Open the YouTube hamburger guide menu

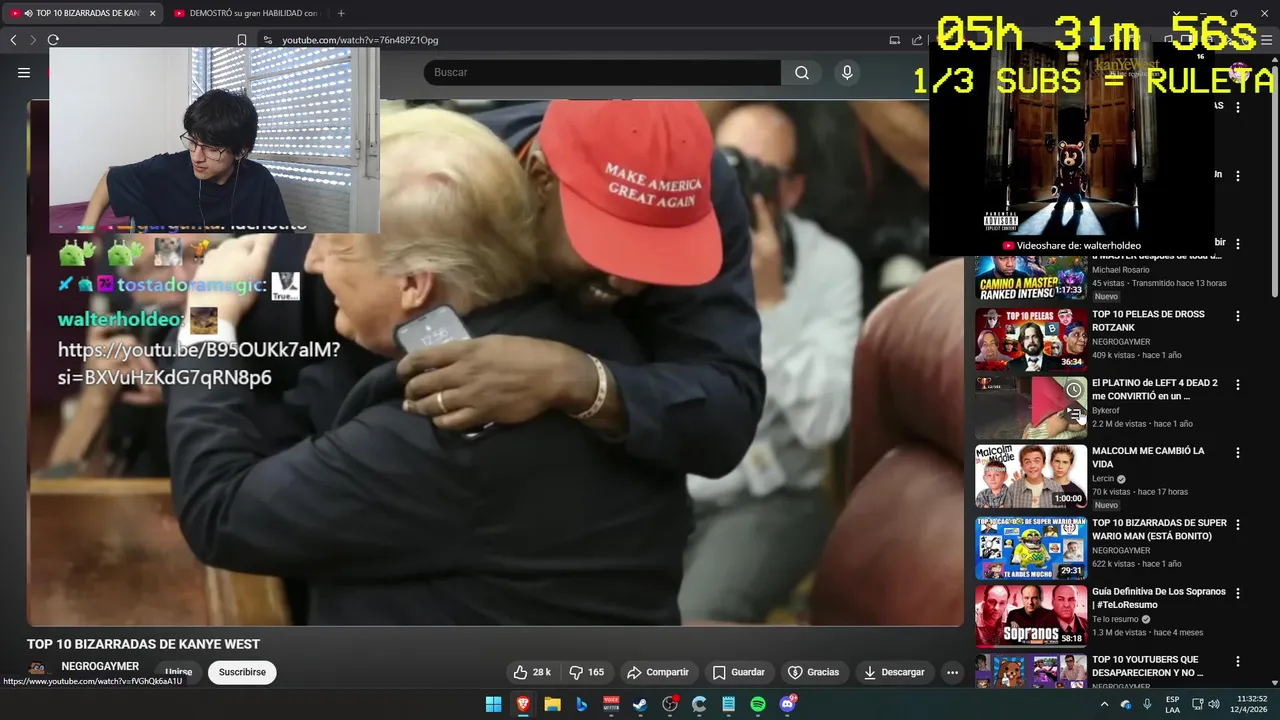(x=24, y=72)
